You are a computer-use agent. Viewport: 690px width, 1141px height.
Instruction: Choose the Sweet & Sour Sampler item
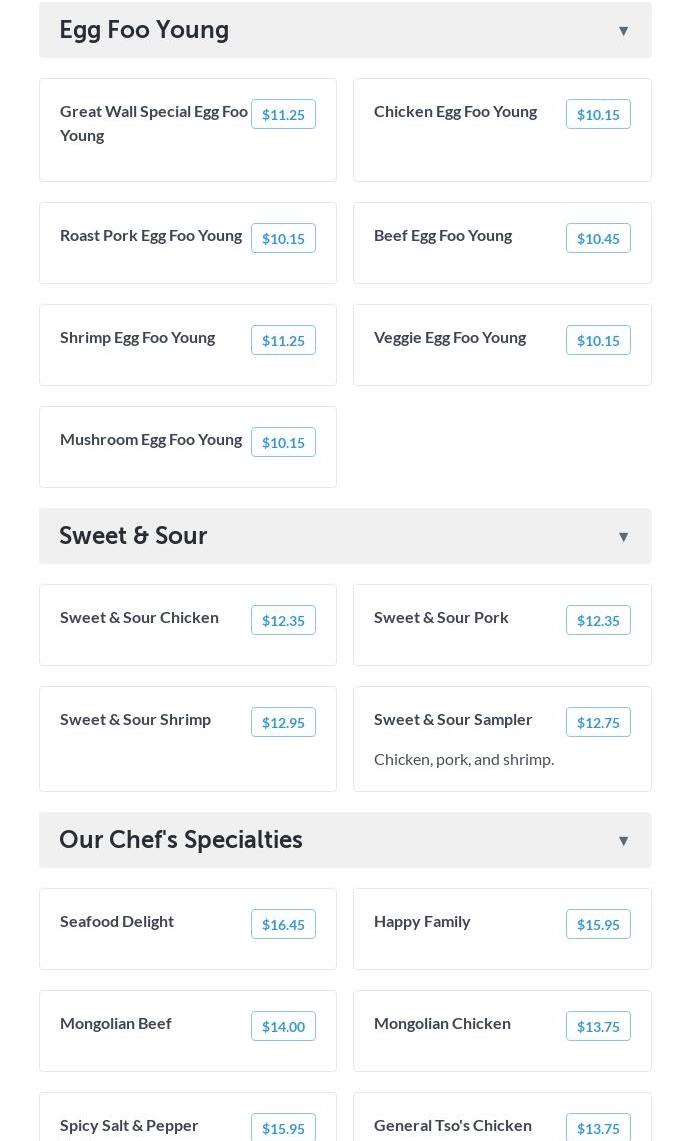point(453,720)
